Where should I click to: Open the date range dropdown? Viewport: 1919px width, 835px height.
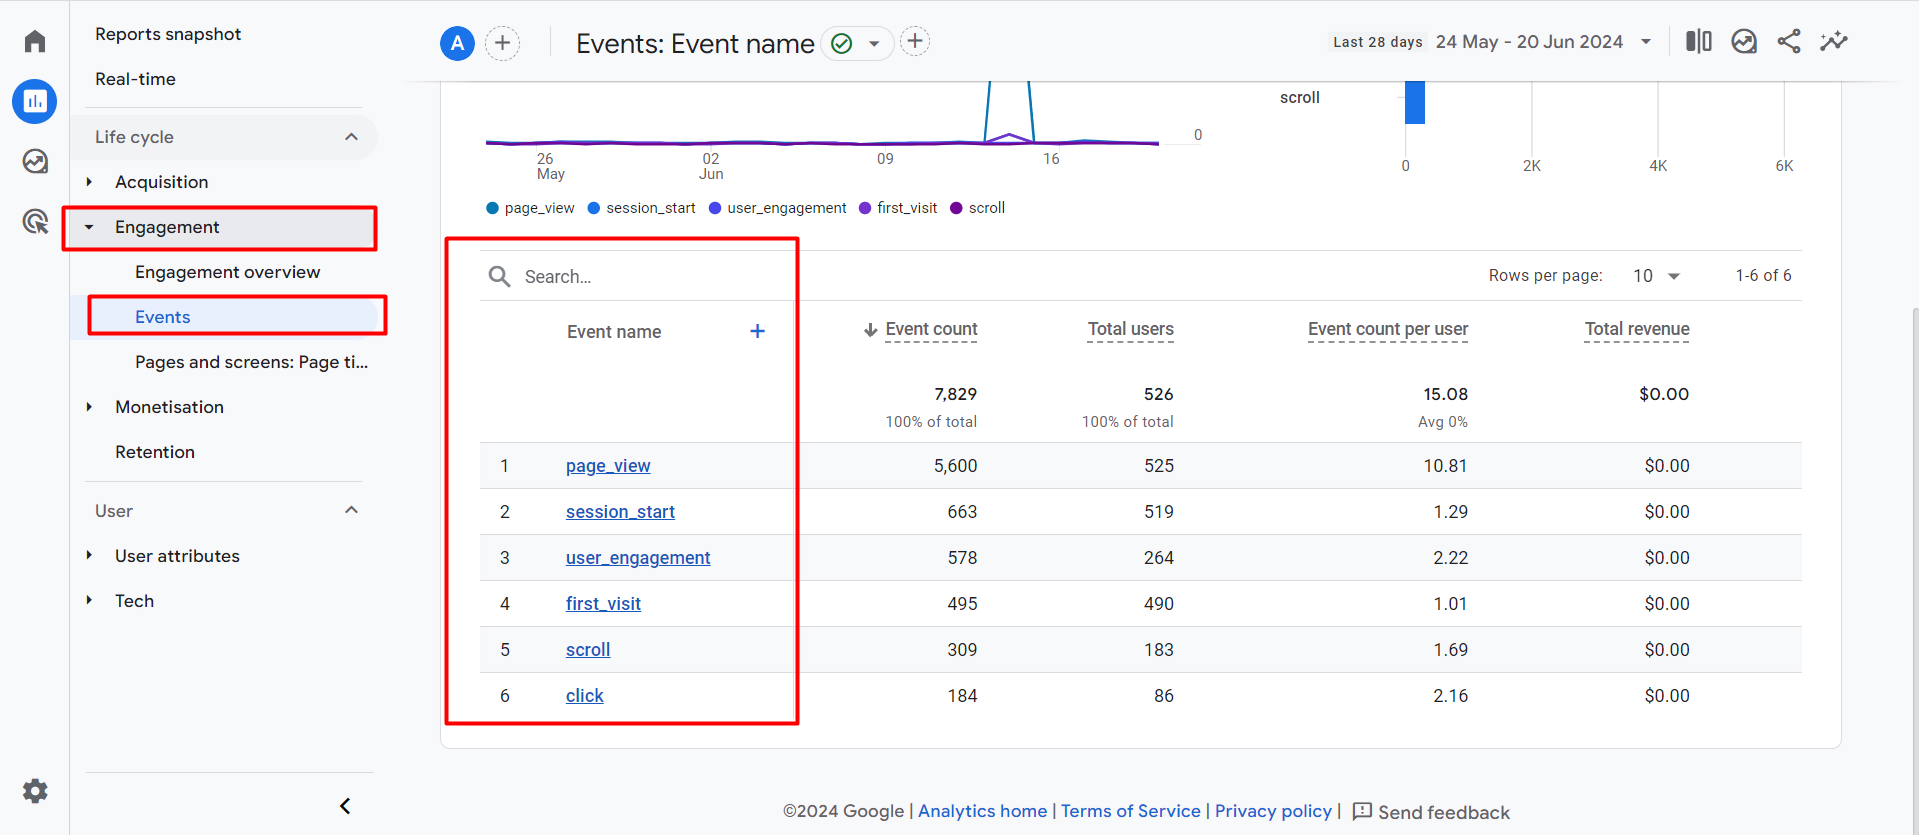1645,42
